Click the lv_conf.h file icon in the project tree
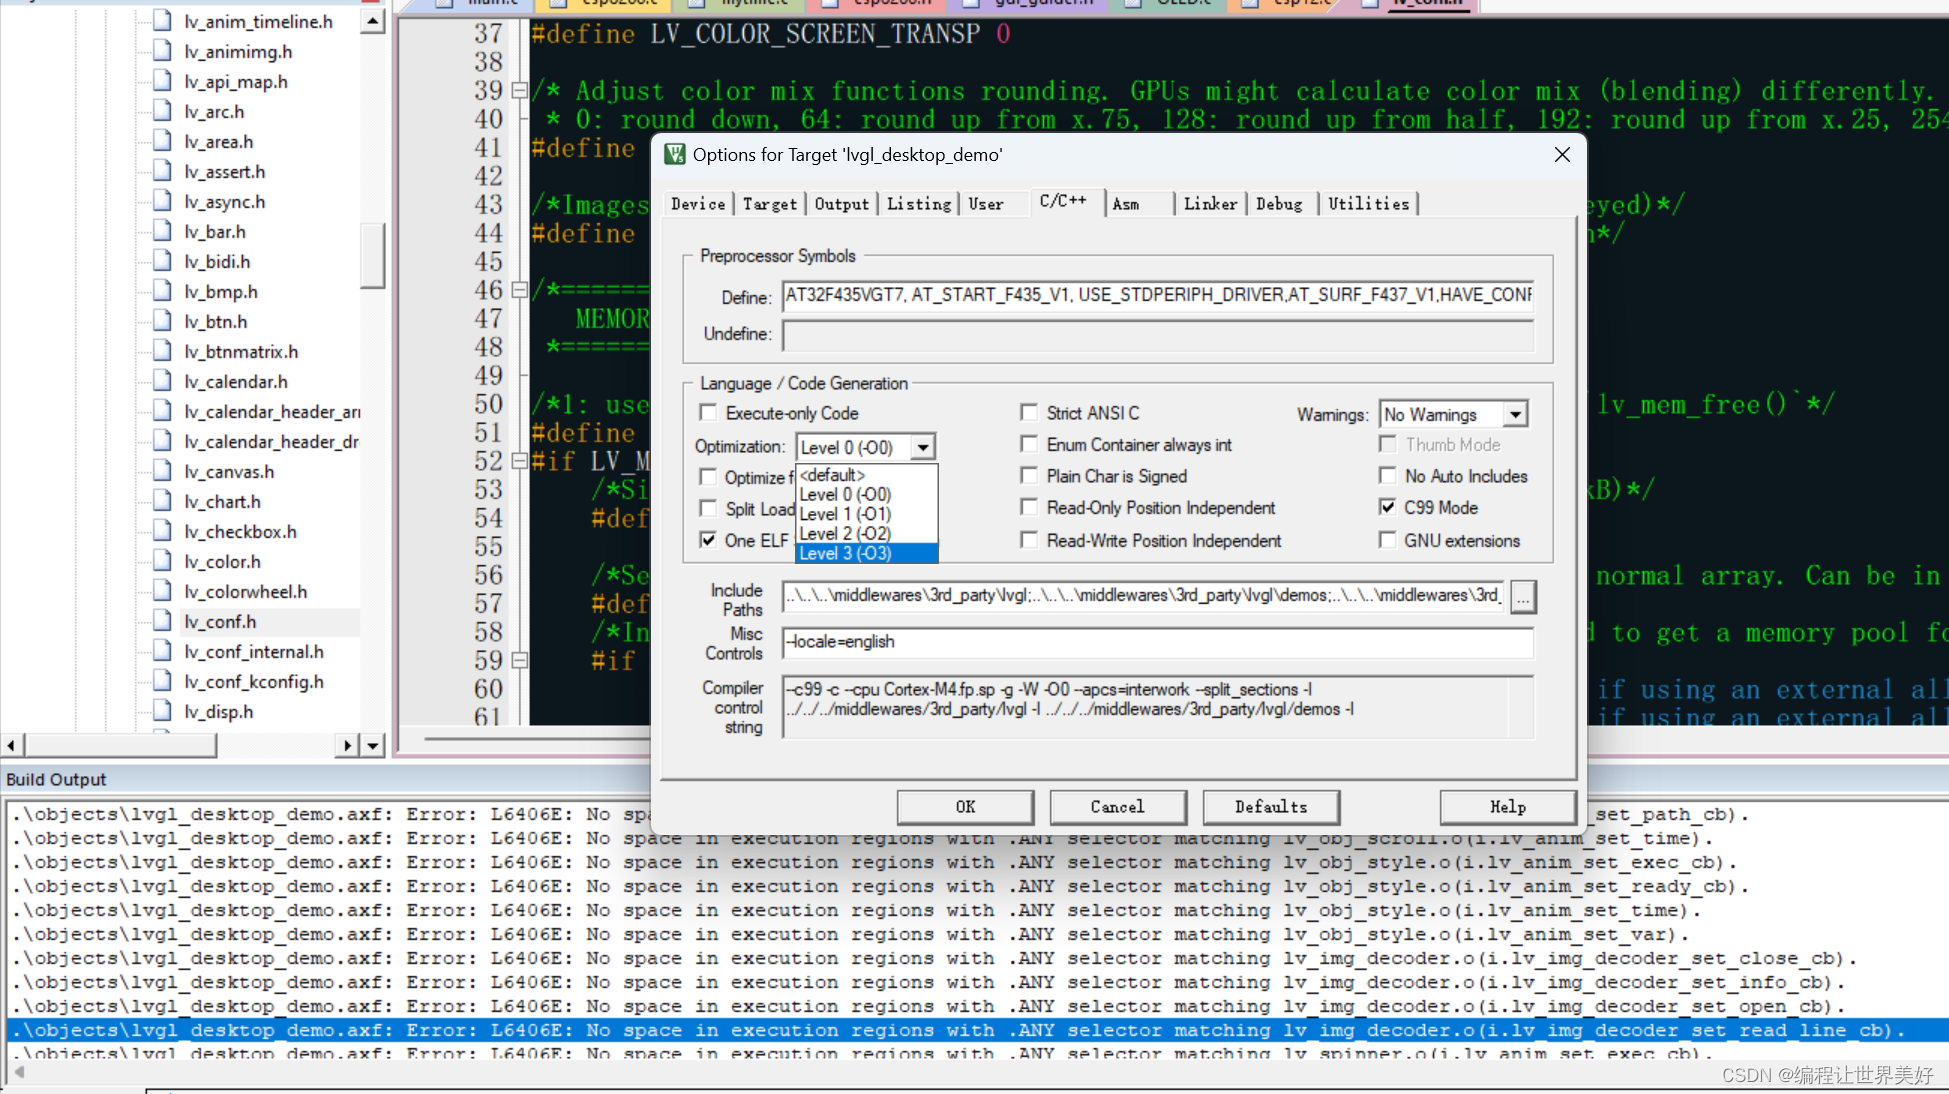 coord(162,621)
